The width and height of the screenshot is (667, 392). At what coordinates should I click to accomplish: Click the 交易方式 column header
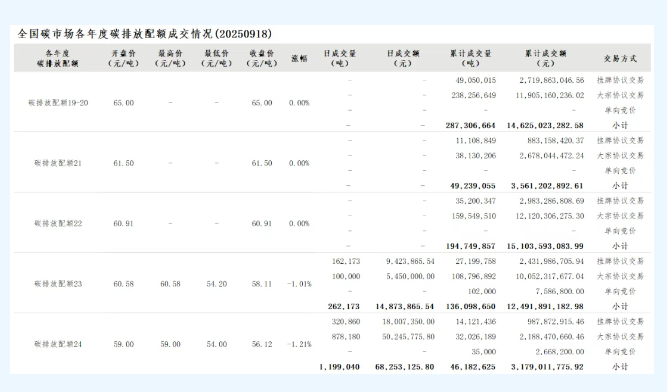(x=620, y=58)
